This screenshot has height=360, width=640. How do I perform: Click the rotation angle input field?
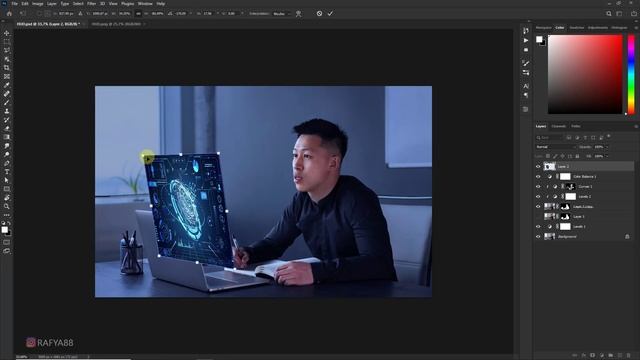tap(181, 13)
